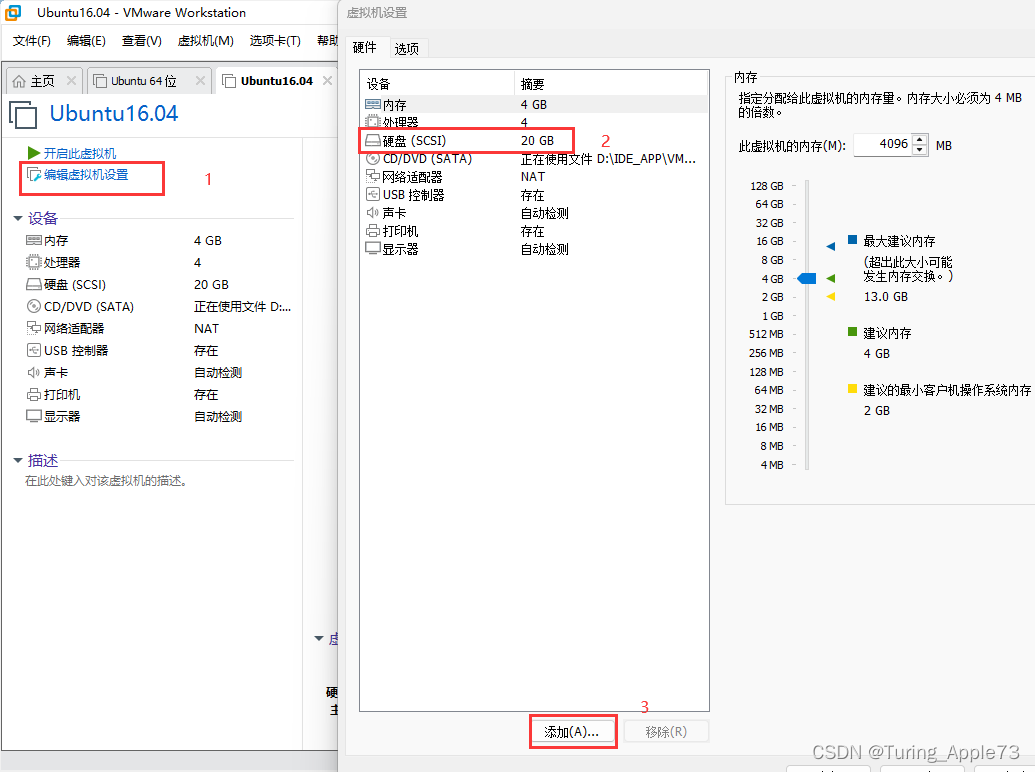Click the 设备 column header in settings list

438,84
